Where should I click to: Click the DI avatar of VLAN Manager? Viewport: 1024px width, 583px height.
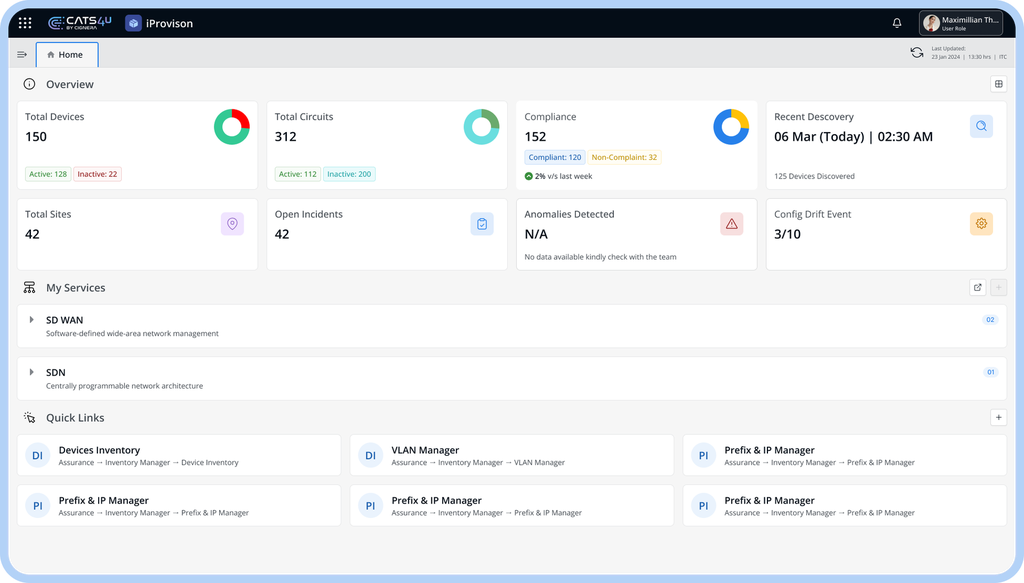click(x=370, y=456)
